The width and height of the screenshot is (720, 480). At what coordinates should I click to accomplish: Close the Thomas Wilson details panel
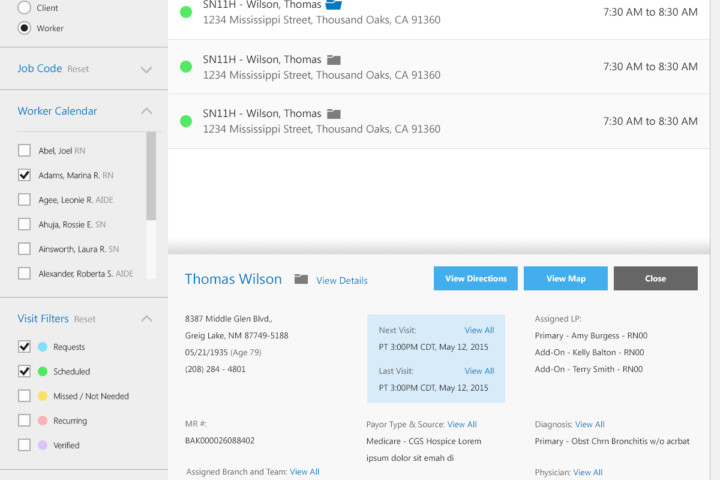pos(655,278)
